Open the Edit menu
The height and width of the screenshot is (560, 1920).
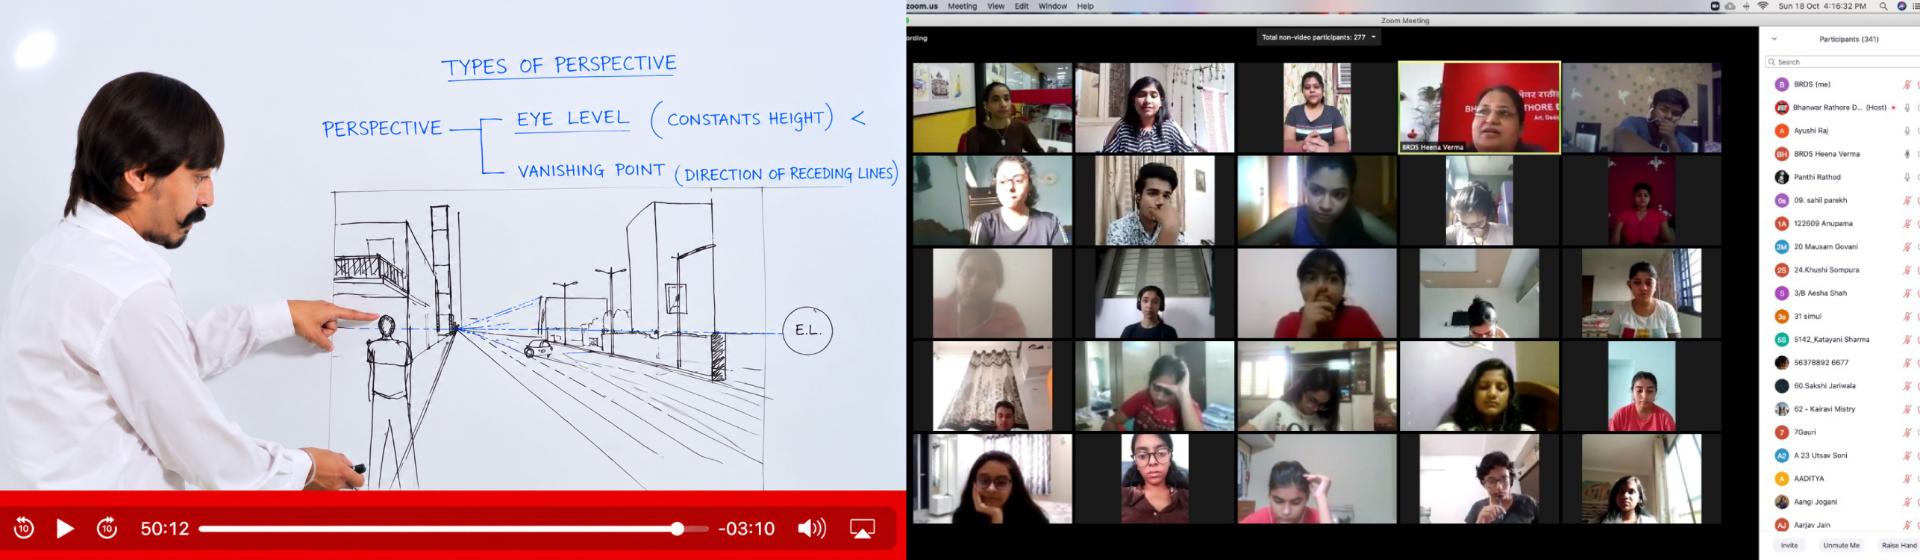1021,6
